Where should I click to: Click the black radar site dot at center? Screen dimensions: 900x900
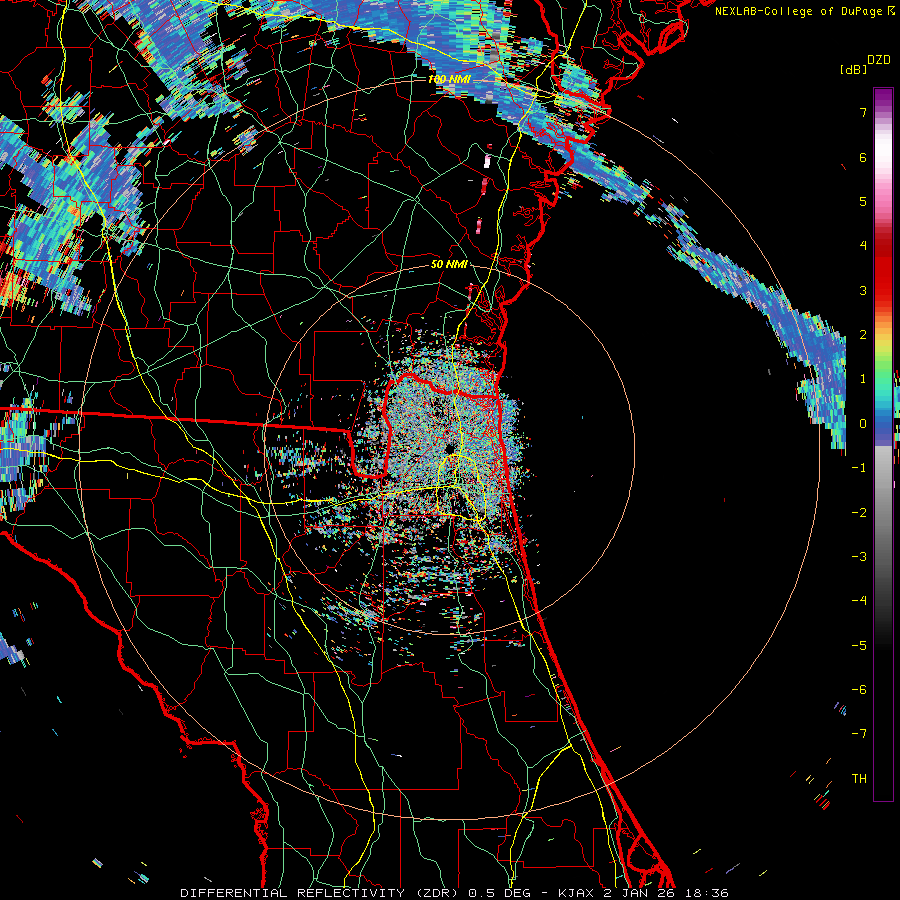click(x=449, y=448)
